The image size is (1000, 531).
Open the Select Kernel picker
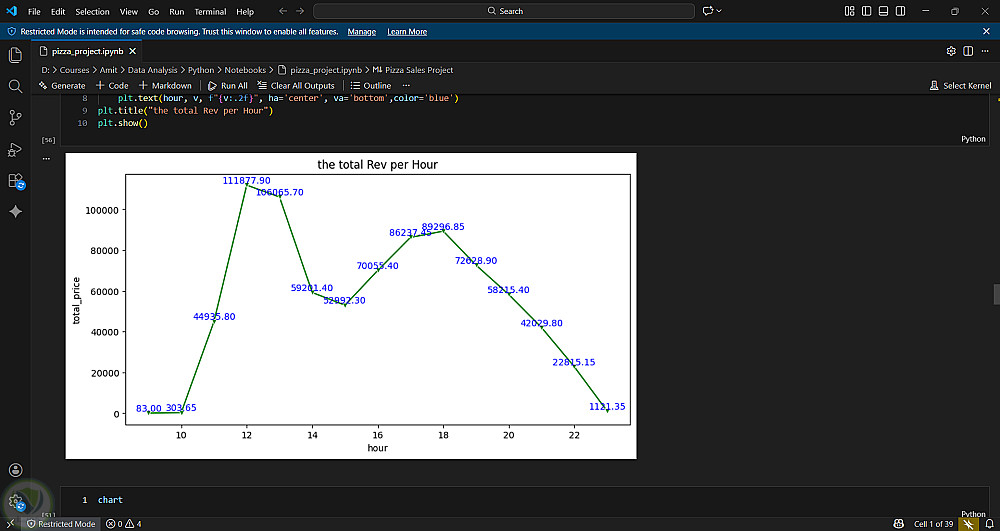[x=960, y=86]
